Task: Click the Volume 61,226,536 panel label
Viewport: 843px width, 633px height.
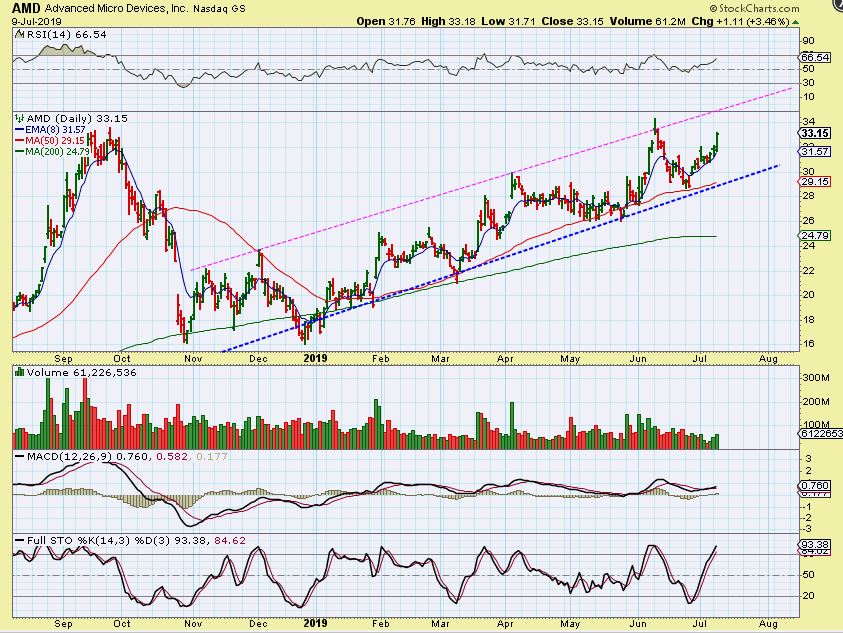Action: 81,373
